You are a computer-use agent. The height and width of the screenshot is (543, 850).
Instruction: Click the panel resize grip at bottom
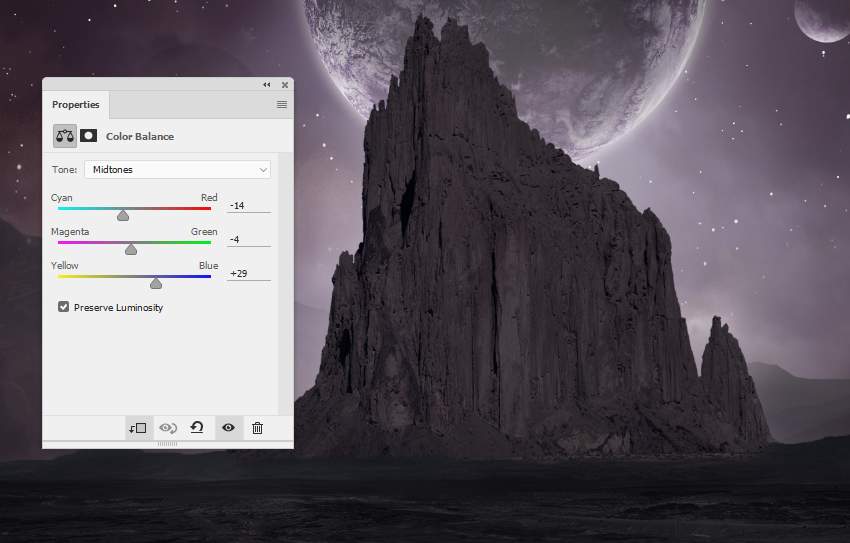[x=168, y=444]
